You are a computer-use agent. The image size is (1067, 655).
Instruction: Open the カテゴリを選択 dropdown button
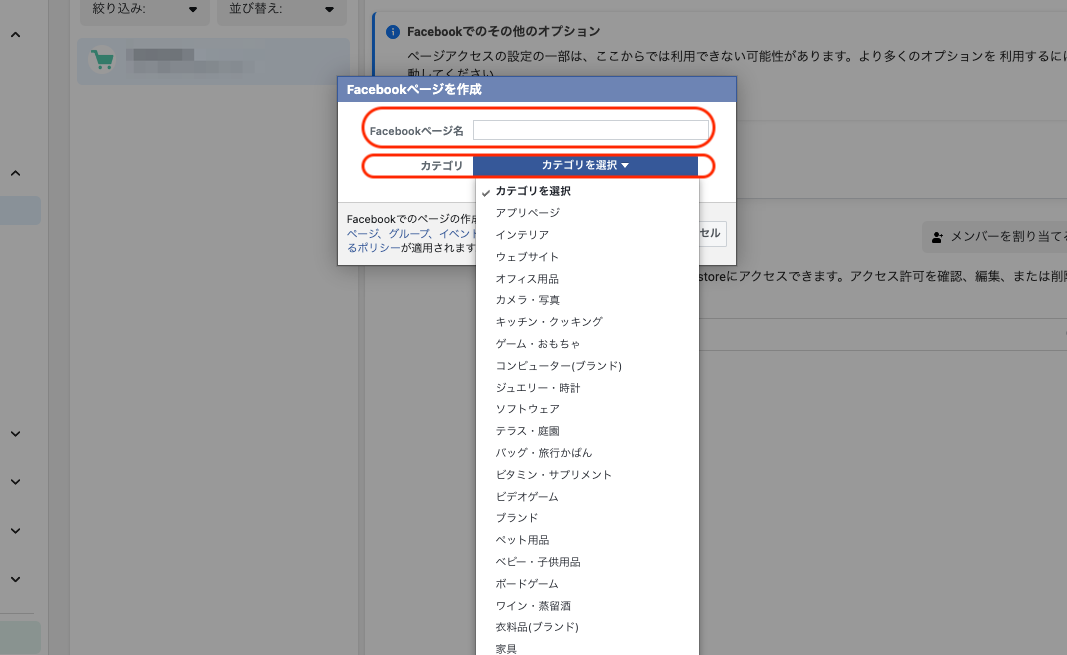pyautogui.click(x=585, y=165)
